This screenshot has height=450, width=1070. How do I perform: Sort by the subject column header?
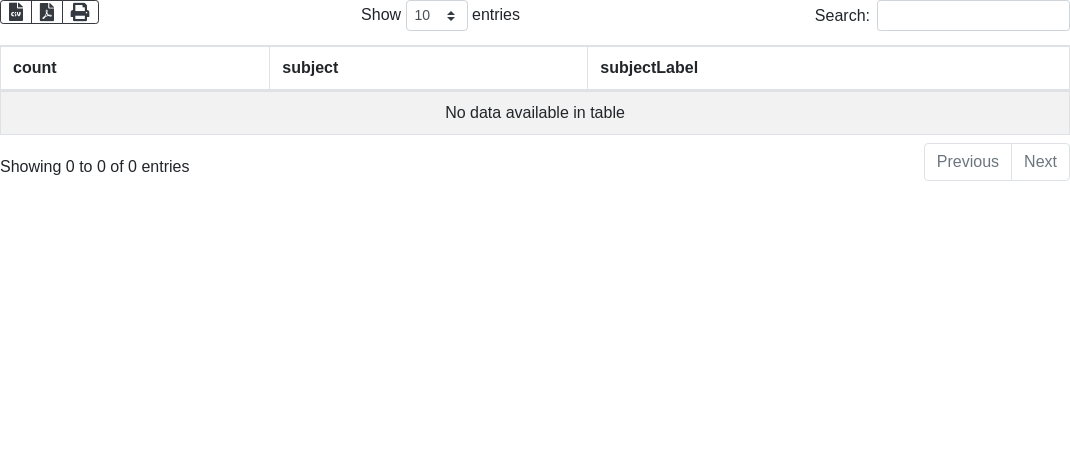(428, 68)
